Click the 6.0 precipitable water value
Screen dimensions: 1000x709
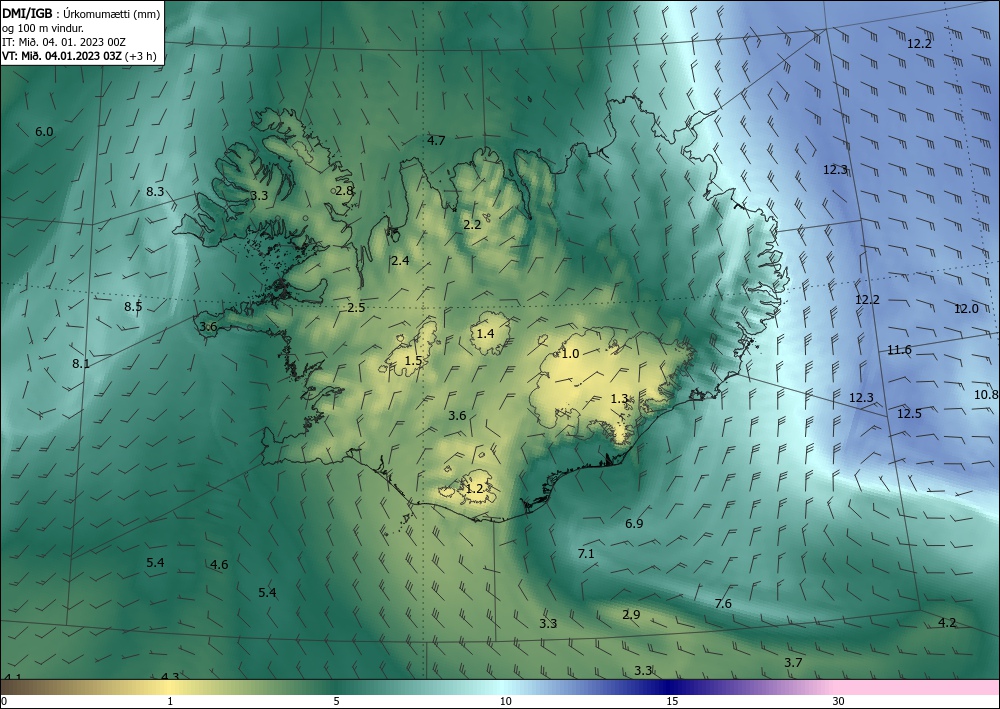[44, 132]
